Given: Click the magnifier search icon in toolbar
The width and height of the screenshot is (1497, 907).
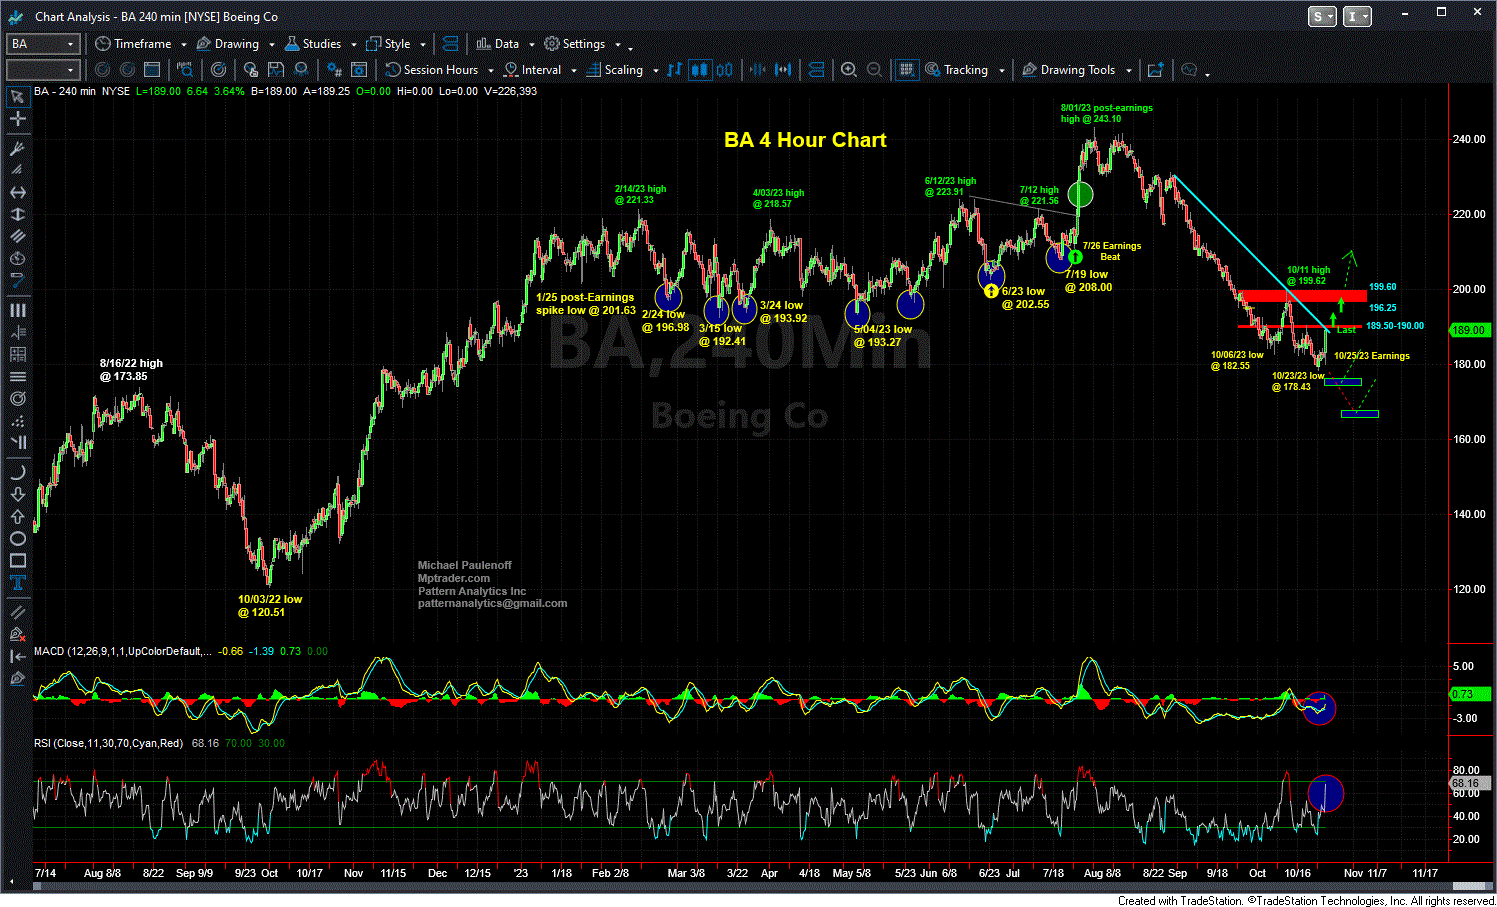Looking at the screenshot, I should [185, 70].
